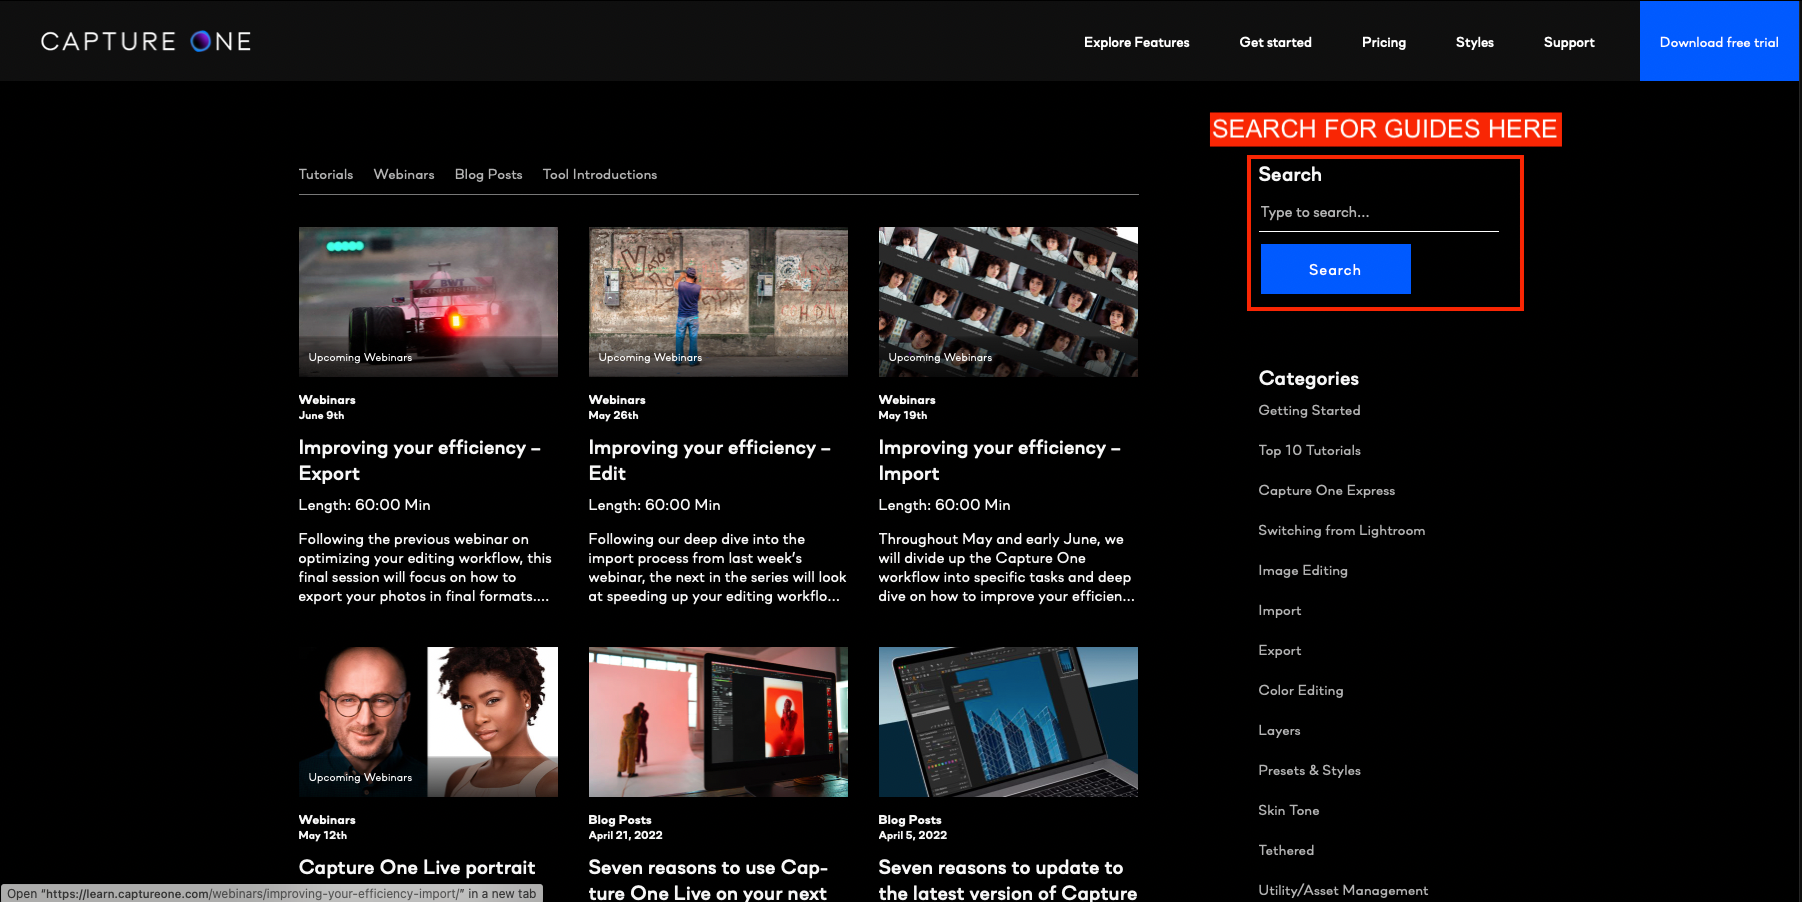Click Webinars label above June 9th

(x=327, y=400)
